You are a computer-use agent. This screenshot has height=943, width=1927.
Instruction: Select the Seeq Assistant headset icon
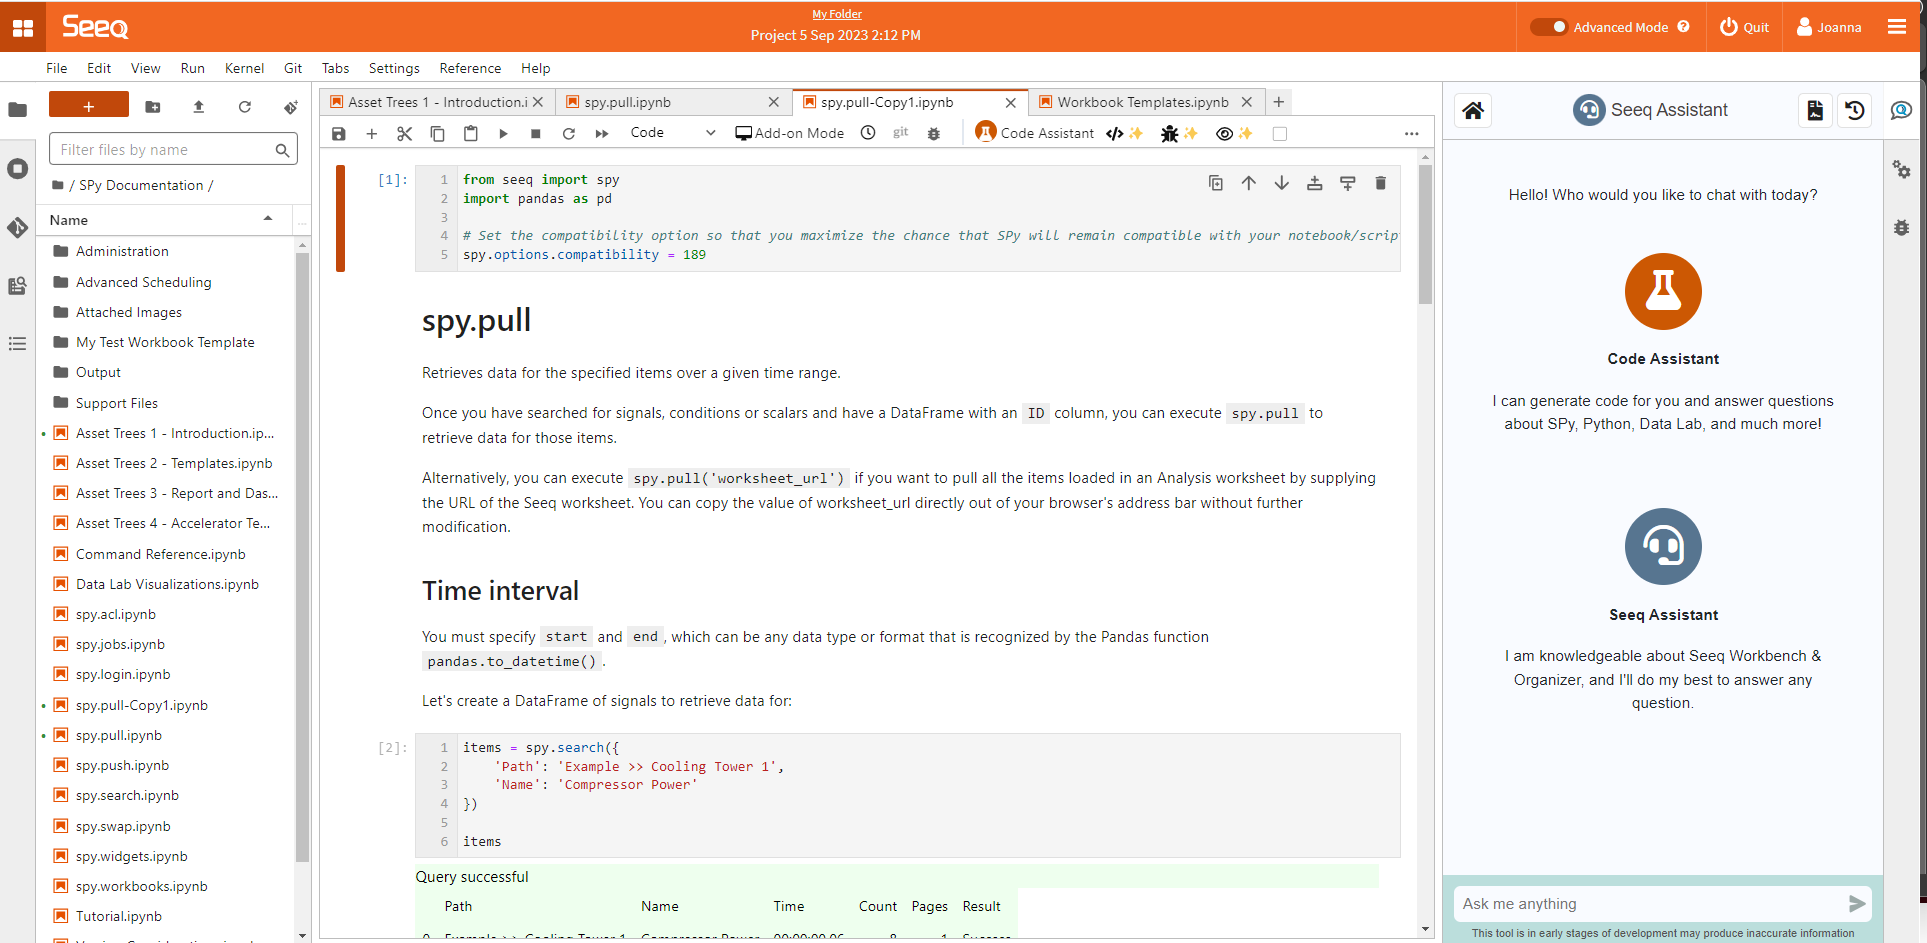(1662, 547)
